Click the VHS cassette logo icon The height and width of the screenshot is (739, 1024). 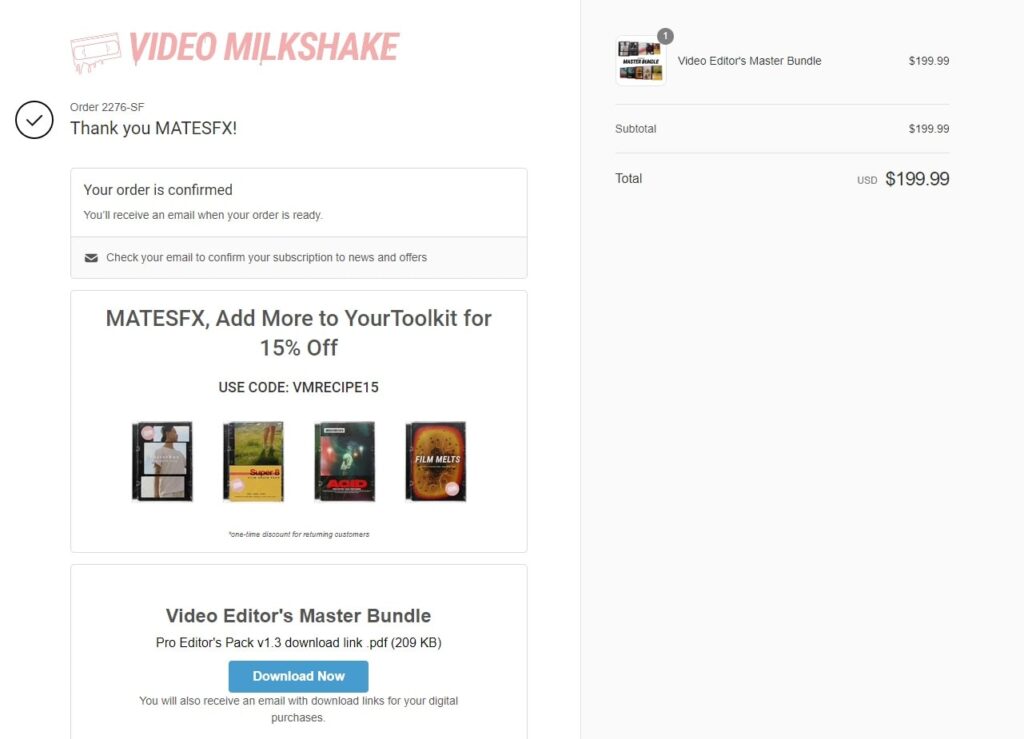click(95, 52)
